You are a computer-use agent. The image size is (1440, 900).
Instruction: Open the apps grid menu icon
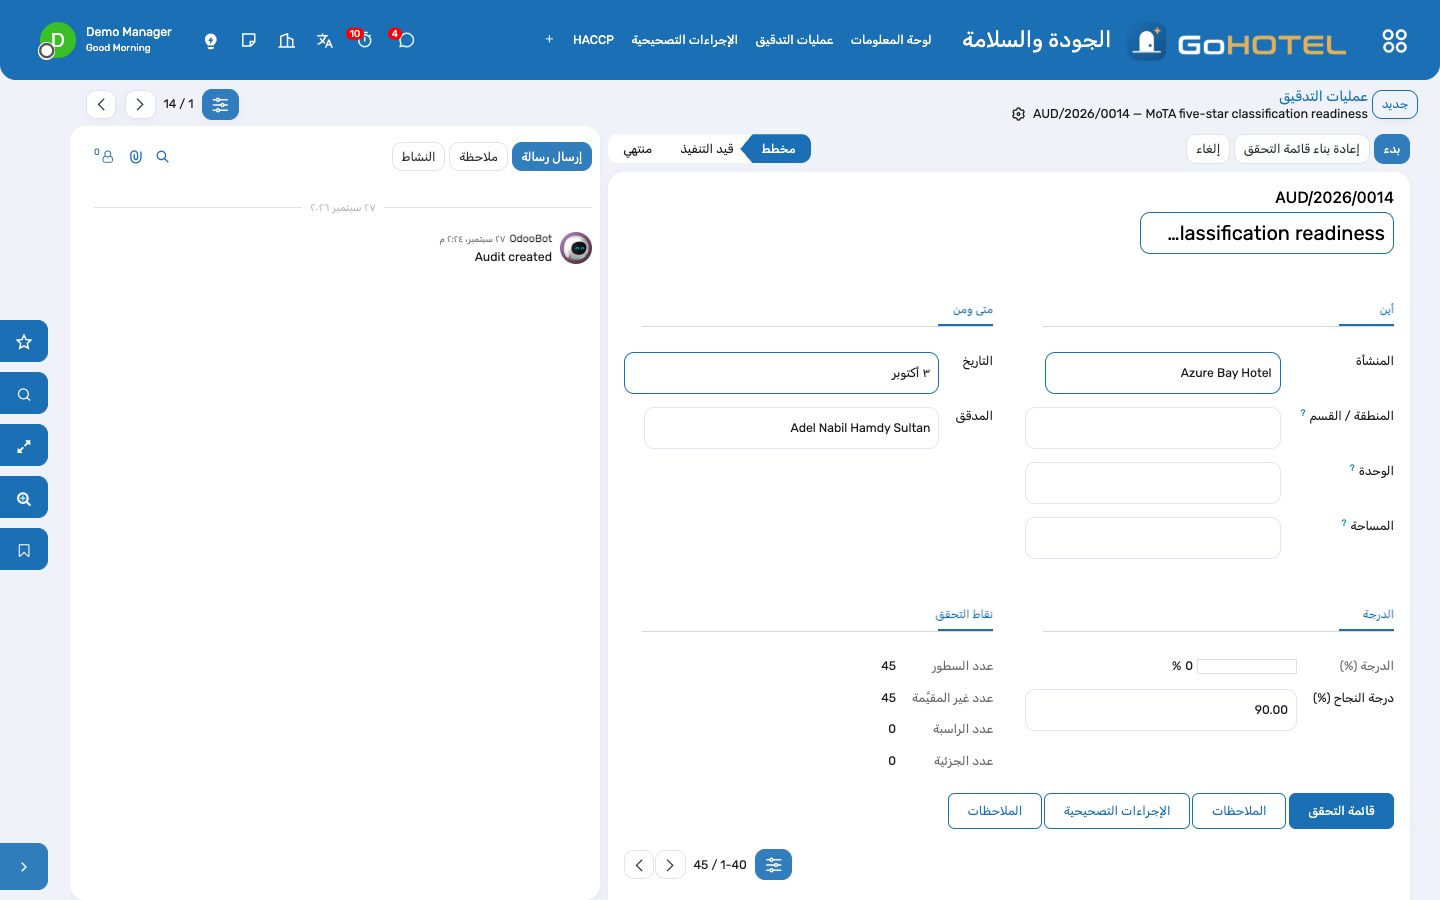(x=1394, y=41)
